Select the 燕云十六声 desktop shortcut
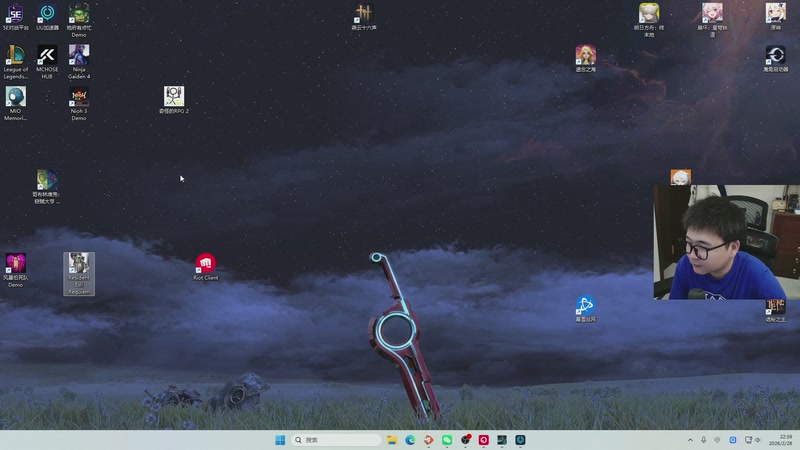The image size is (800, 450). [364, 17]
